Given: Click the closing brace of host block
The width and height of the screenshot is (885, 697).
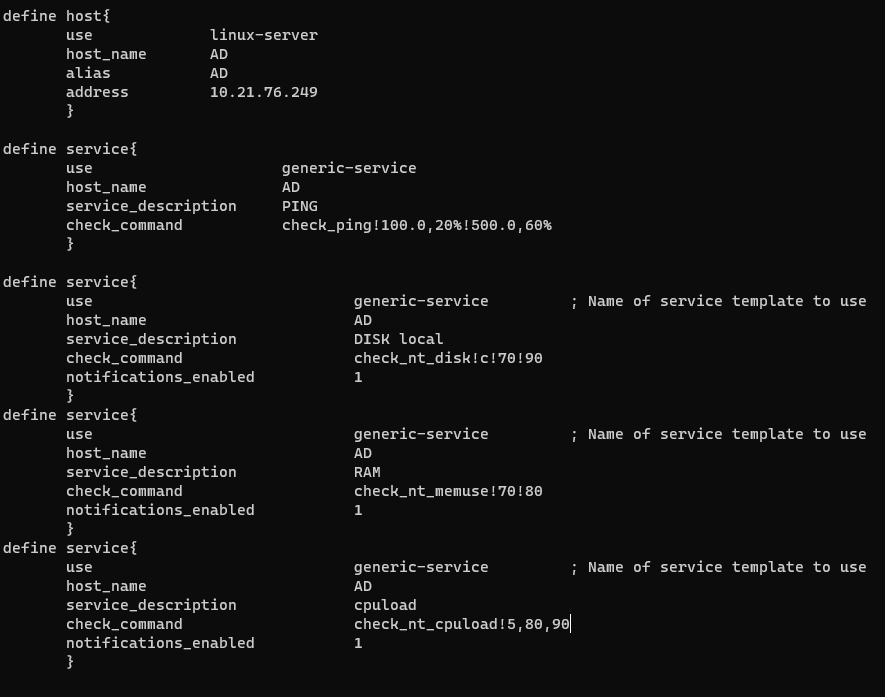Looking at the screenshot, I should (70, 111).
